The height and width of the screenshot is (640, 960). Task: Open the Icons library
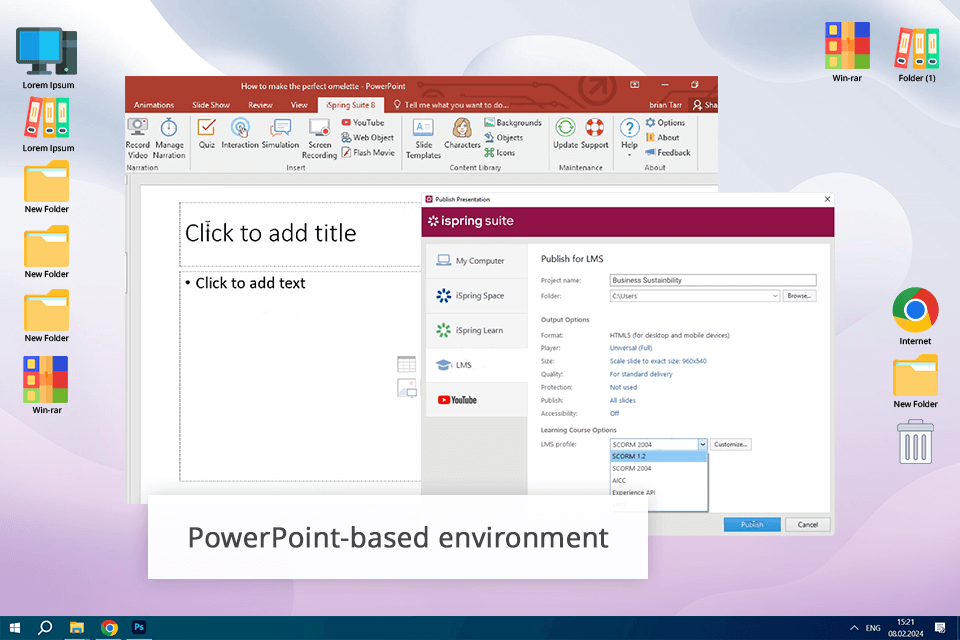click(x=500, y=152)
